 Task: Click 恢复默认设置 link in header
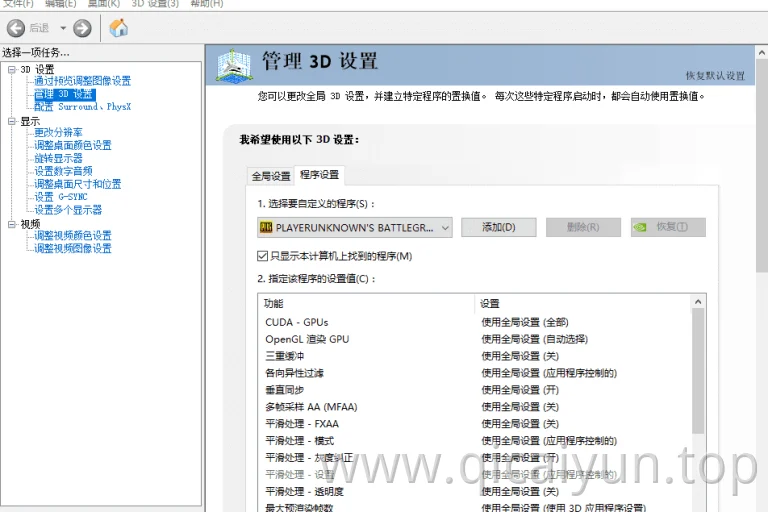click(x=715, y=75)
